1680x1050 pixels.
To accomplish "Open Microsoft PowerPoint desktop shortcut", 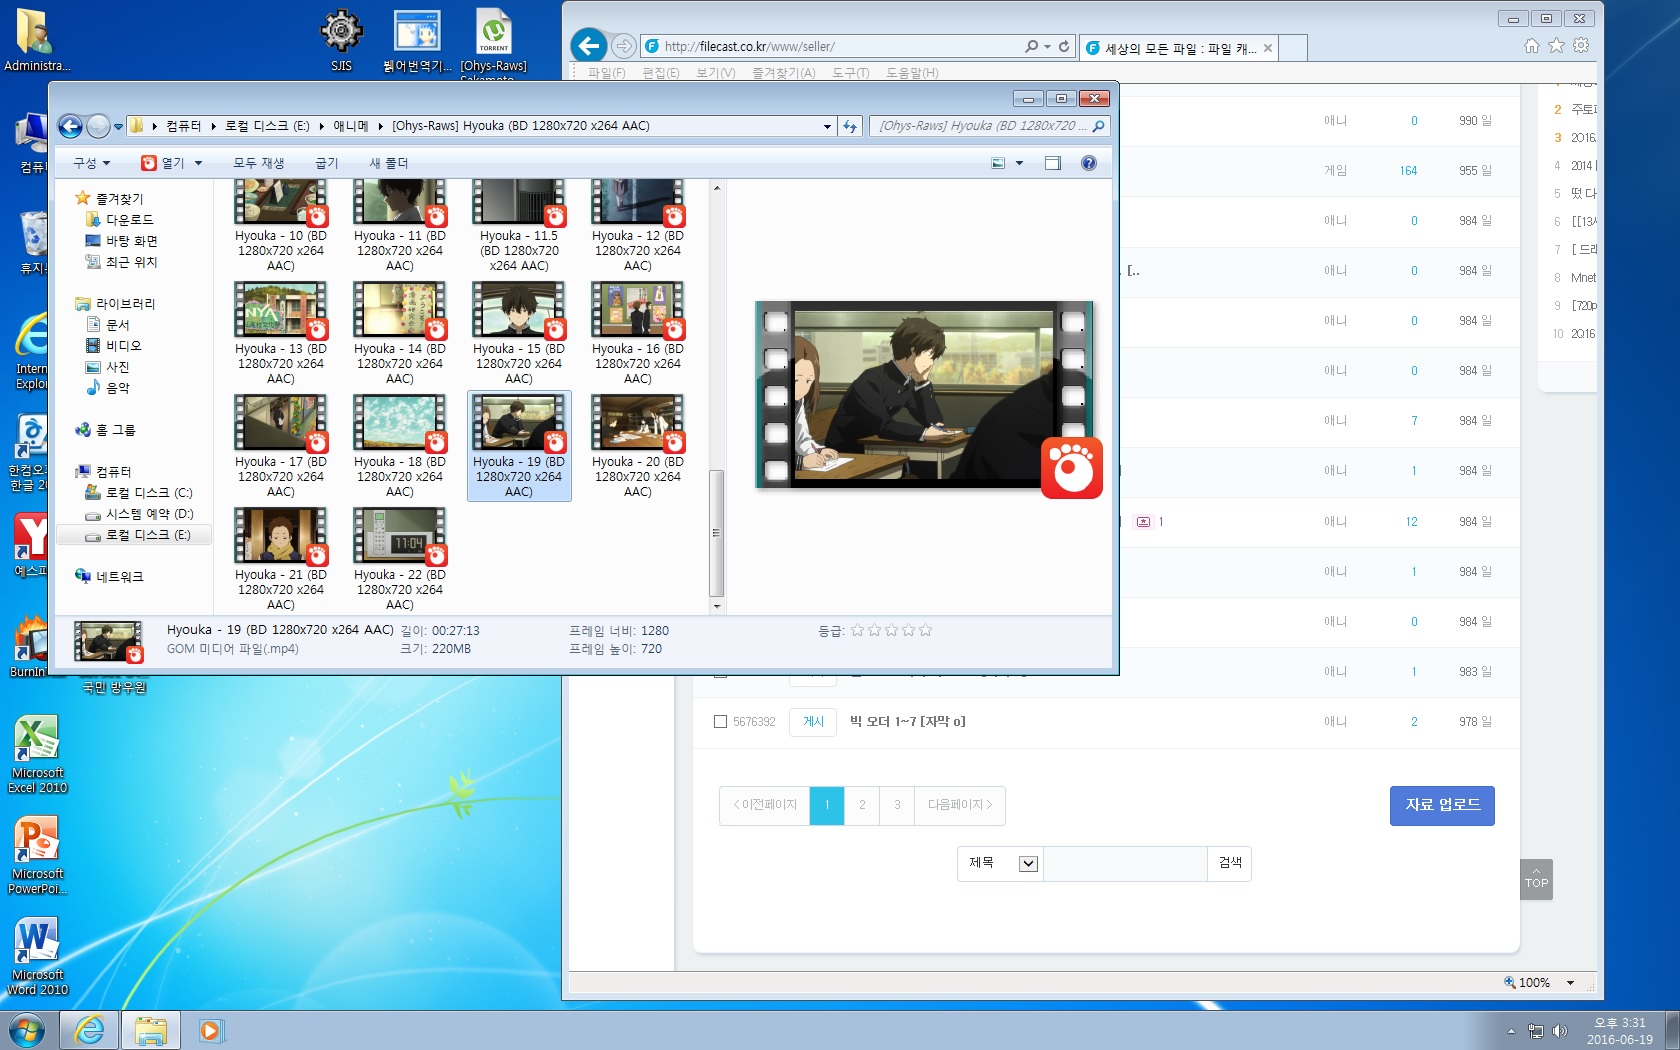I will point(37,856).
